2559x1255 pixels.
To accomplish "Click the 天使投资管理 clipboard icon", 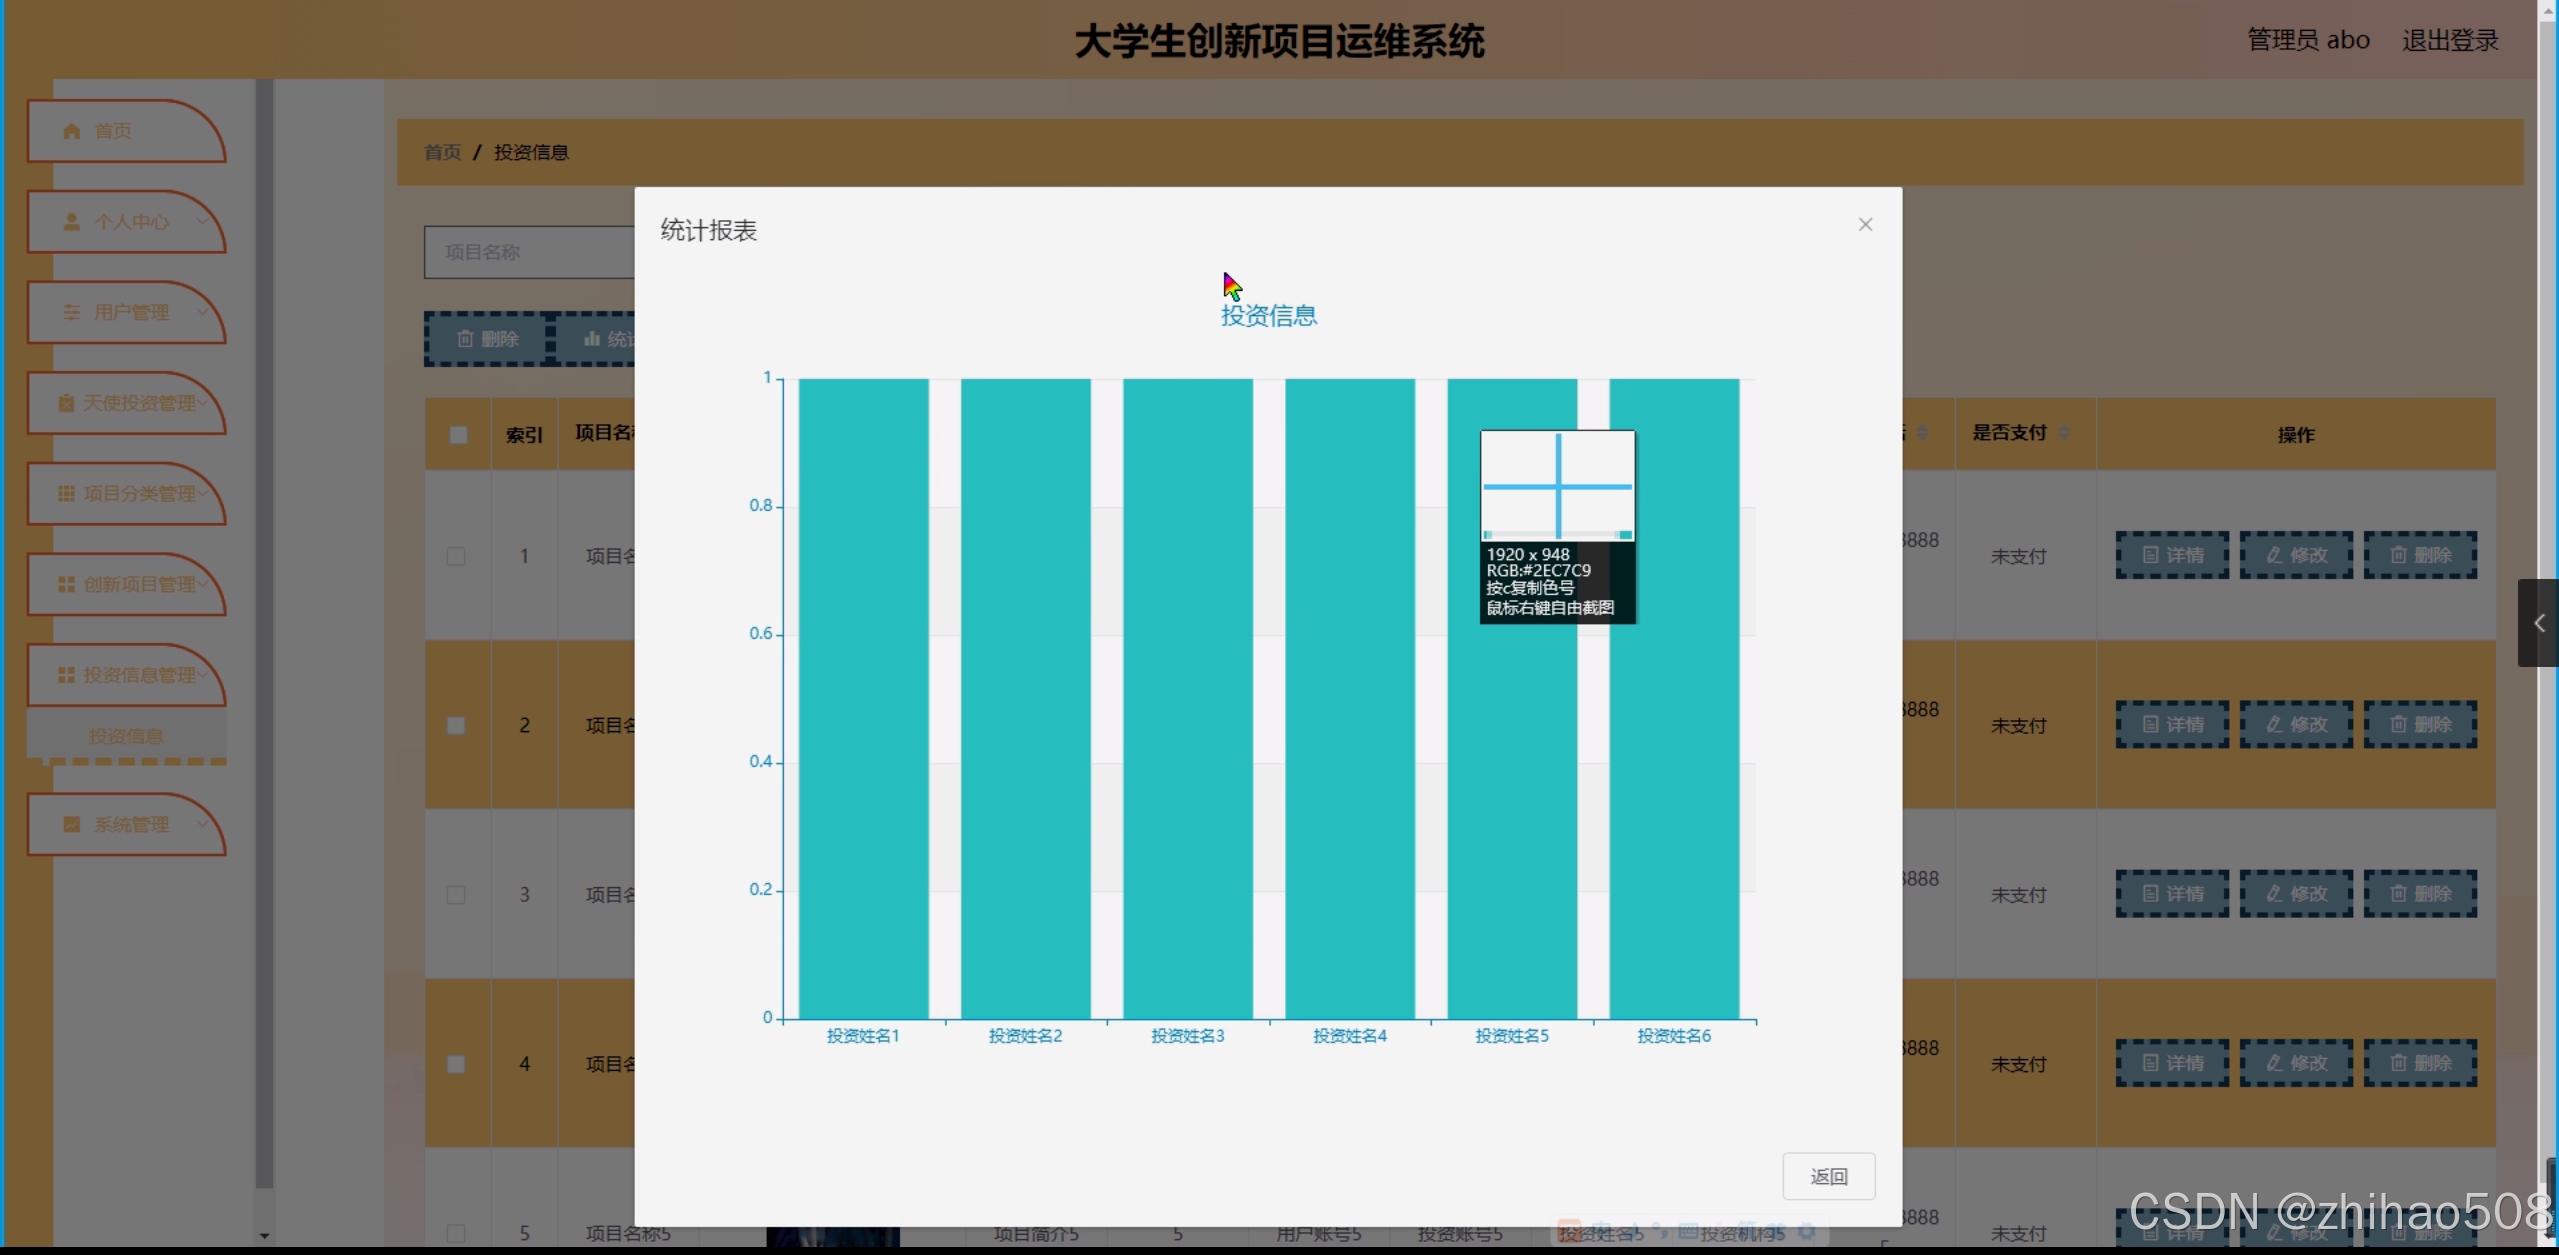I will (66, 403).
